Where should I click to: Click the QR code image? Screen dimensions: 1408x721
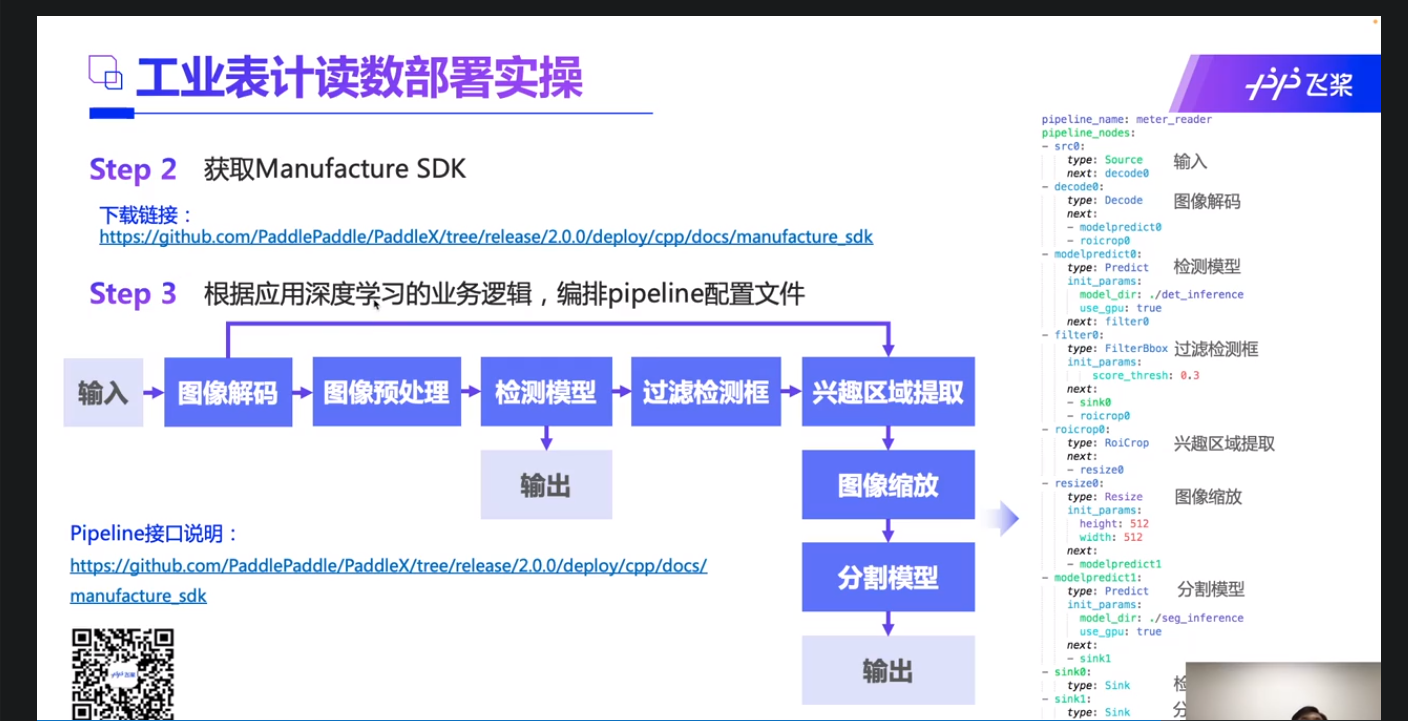[x=123, y=673]
